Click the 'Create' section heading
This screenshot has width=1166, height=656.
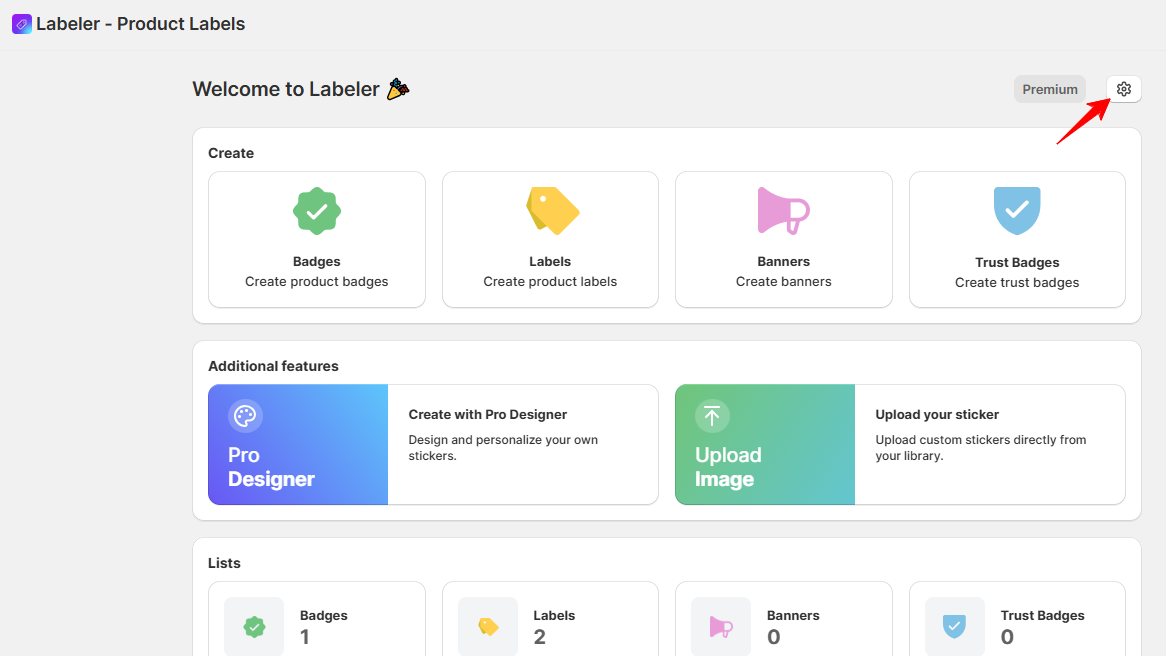click(x=231, y=153)
